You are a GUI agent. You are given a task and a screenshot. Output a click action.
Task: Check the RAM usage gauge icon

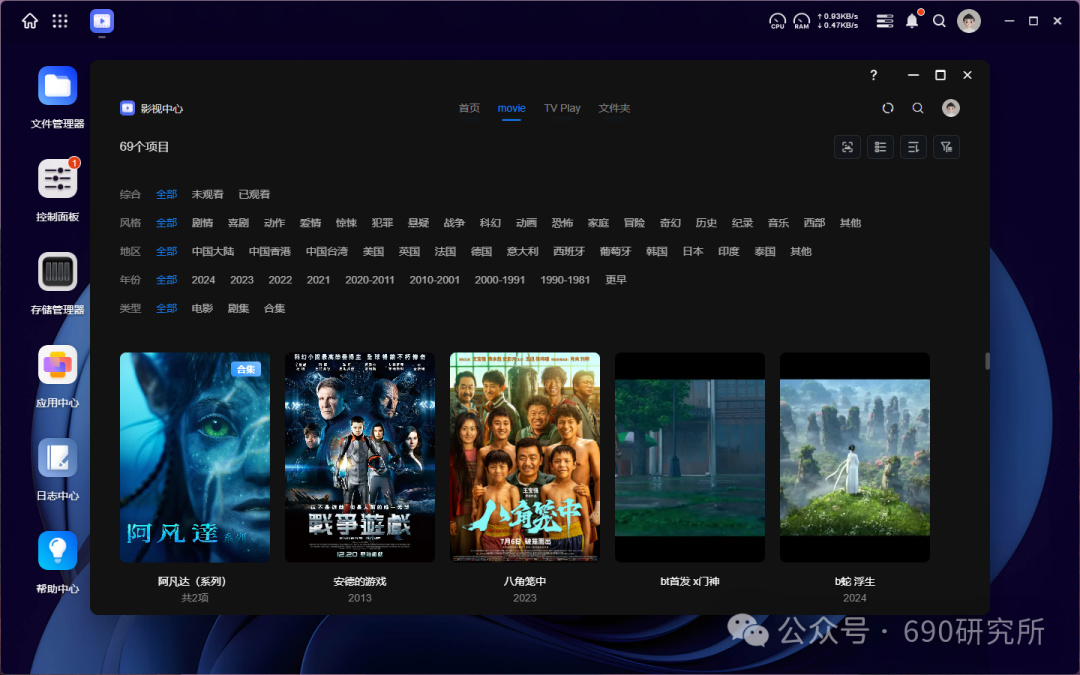pyautogui.click(x=802, y=21)
